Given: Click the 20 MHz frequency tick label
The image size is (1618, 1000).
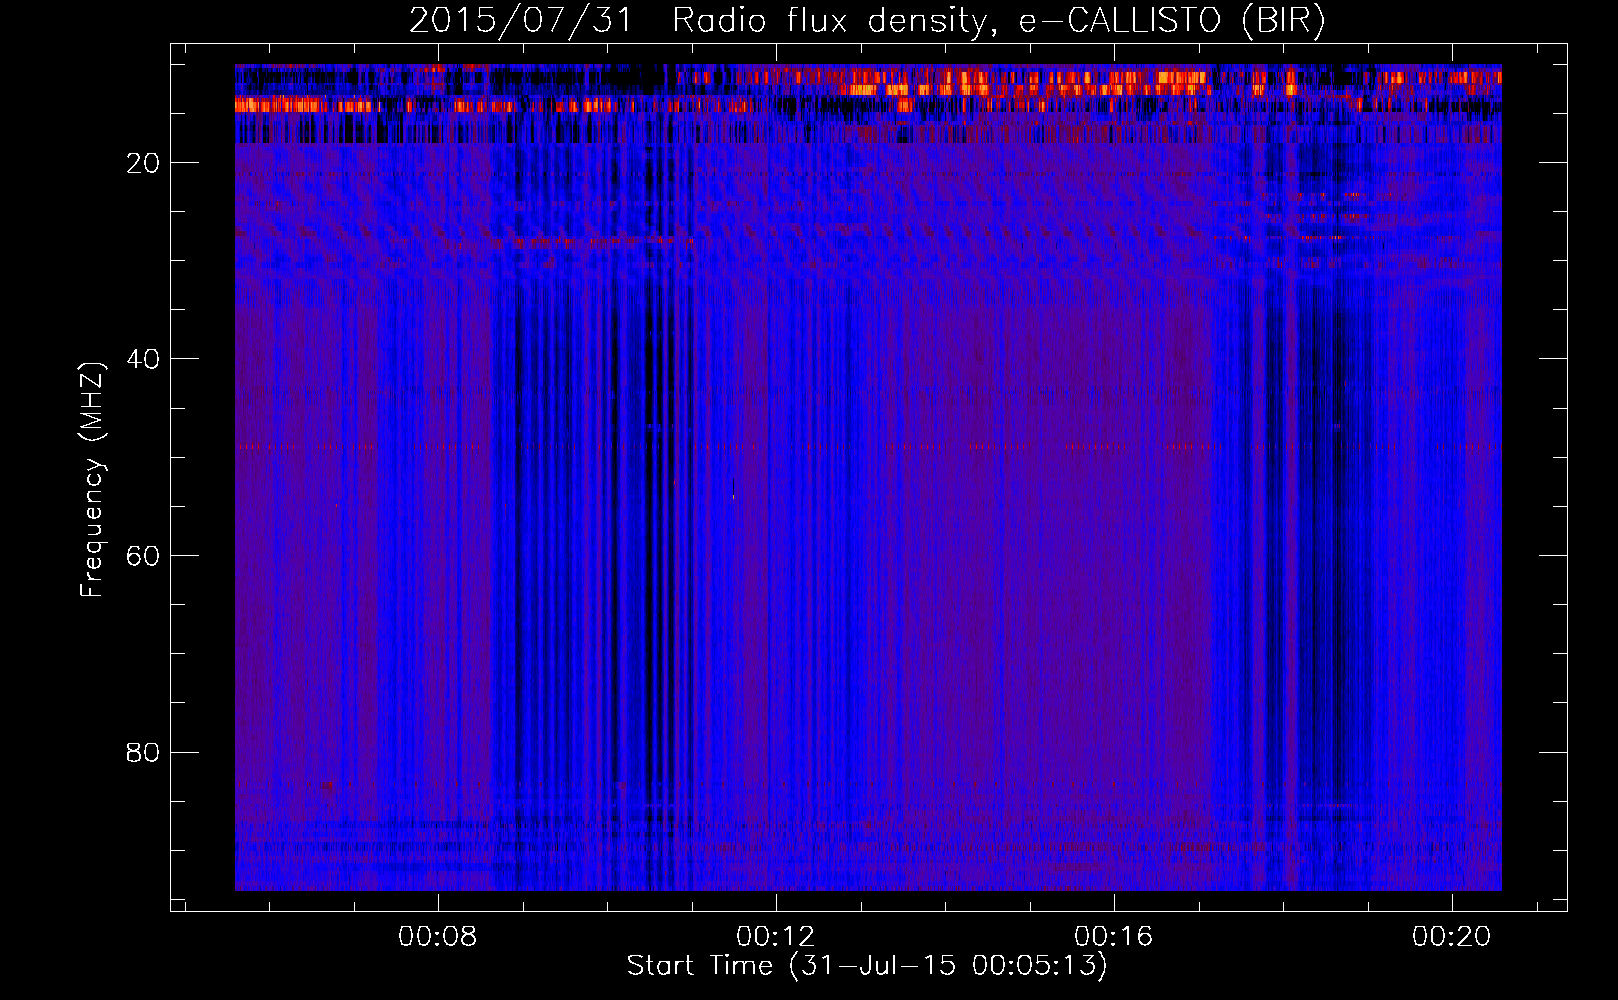Looking at the screenshot, I should pyautogui.click(x=143, y=163).
